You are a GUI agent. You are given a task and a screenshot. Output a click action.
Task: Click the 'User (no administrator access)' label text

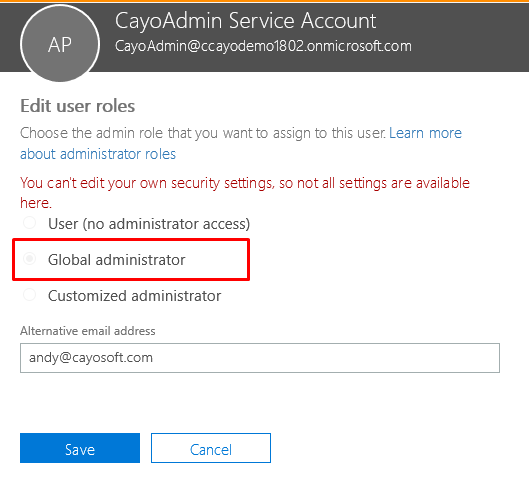point(149,224)
